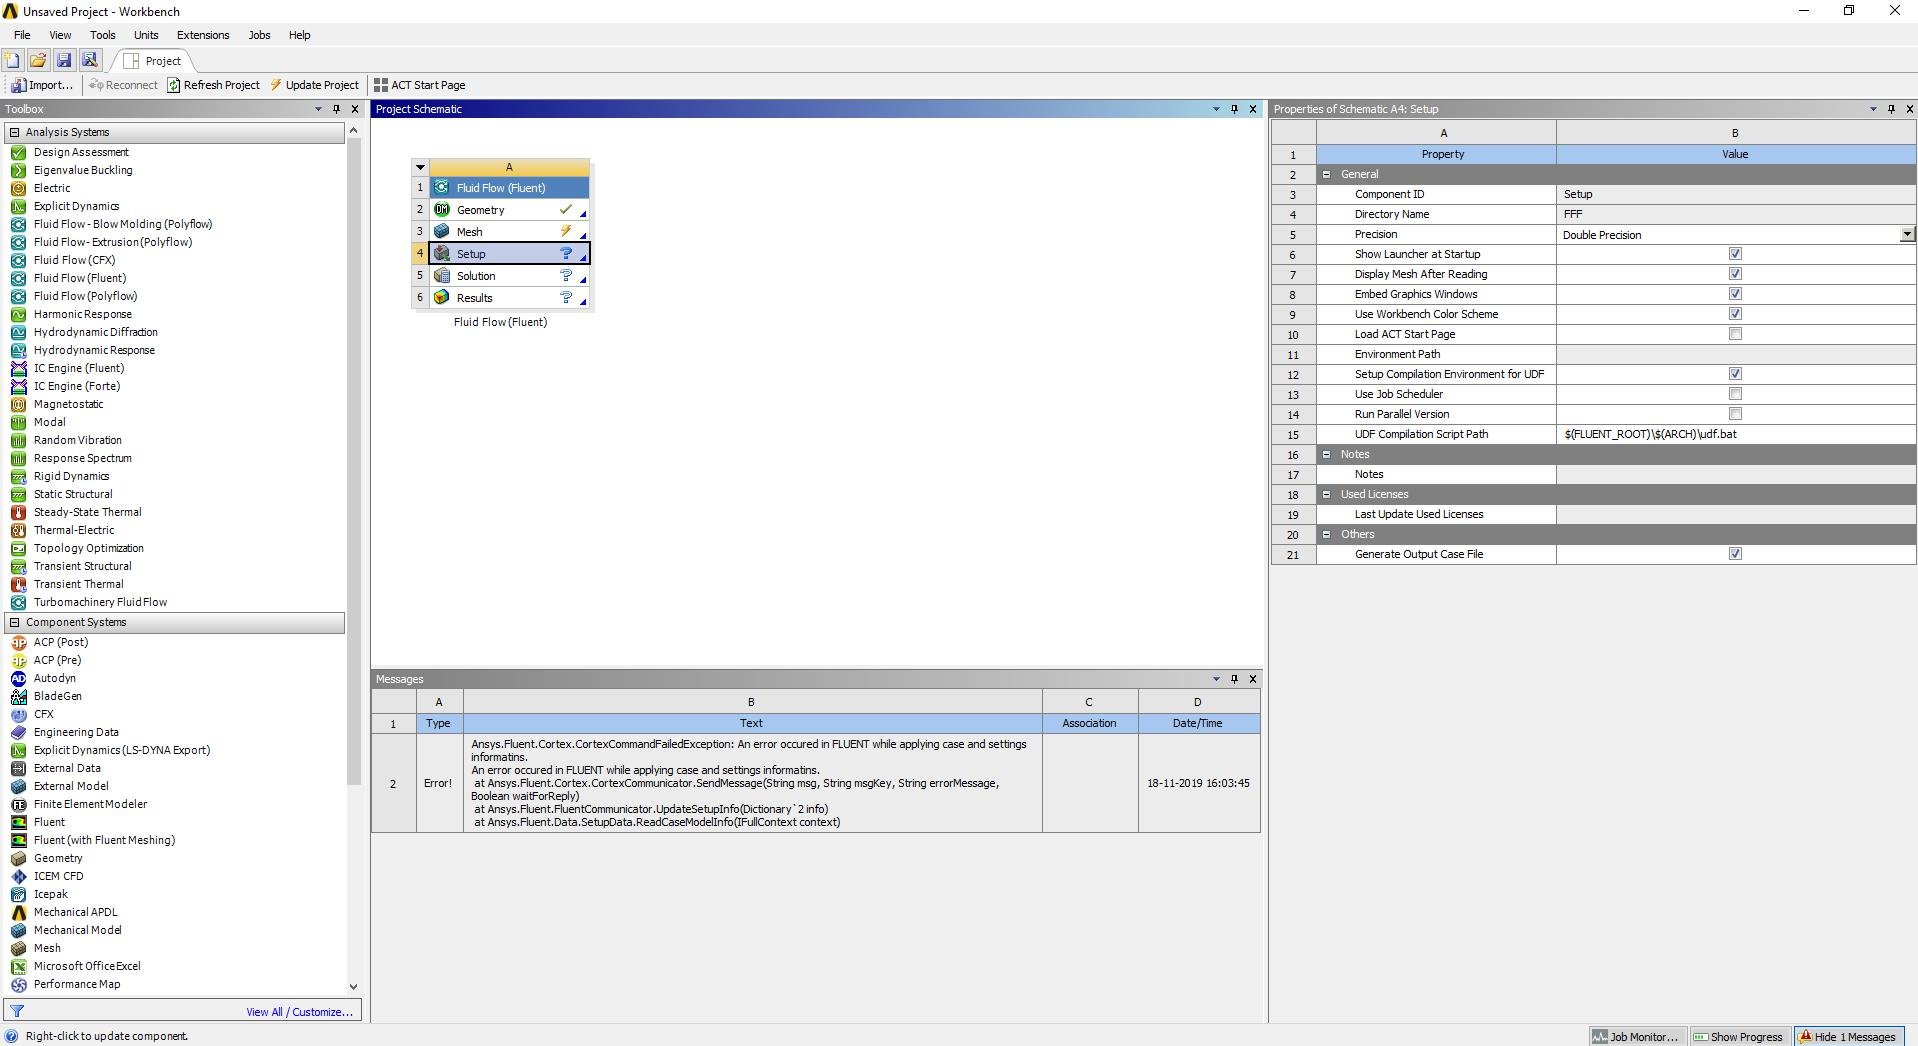Screen dimensions: 1918x1046
Task: Collapse the General properties section
Action: pos(1327,174)
